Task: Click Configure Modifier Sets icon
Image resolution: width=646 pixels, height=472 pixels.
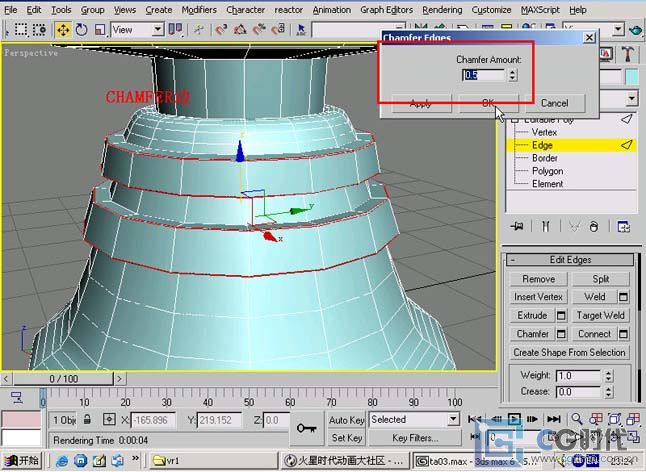Action: pyautogui.click(x=623, y=226)
